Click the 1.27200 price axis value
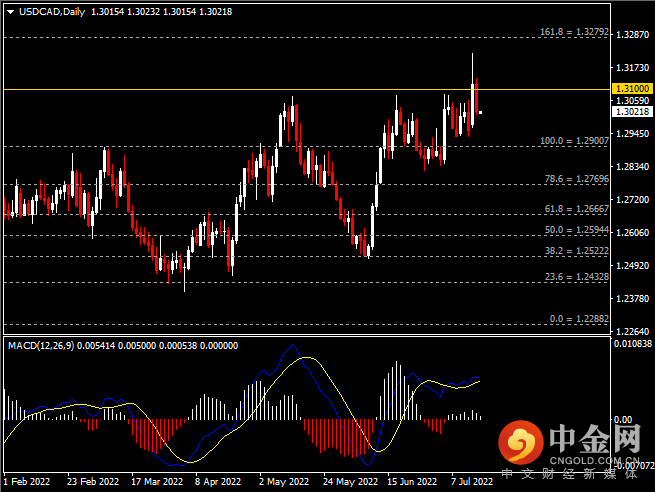Screen dimensions: 655x492 pos(632,200)
